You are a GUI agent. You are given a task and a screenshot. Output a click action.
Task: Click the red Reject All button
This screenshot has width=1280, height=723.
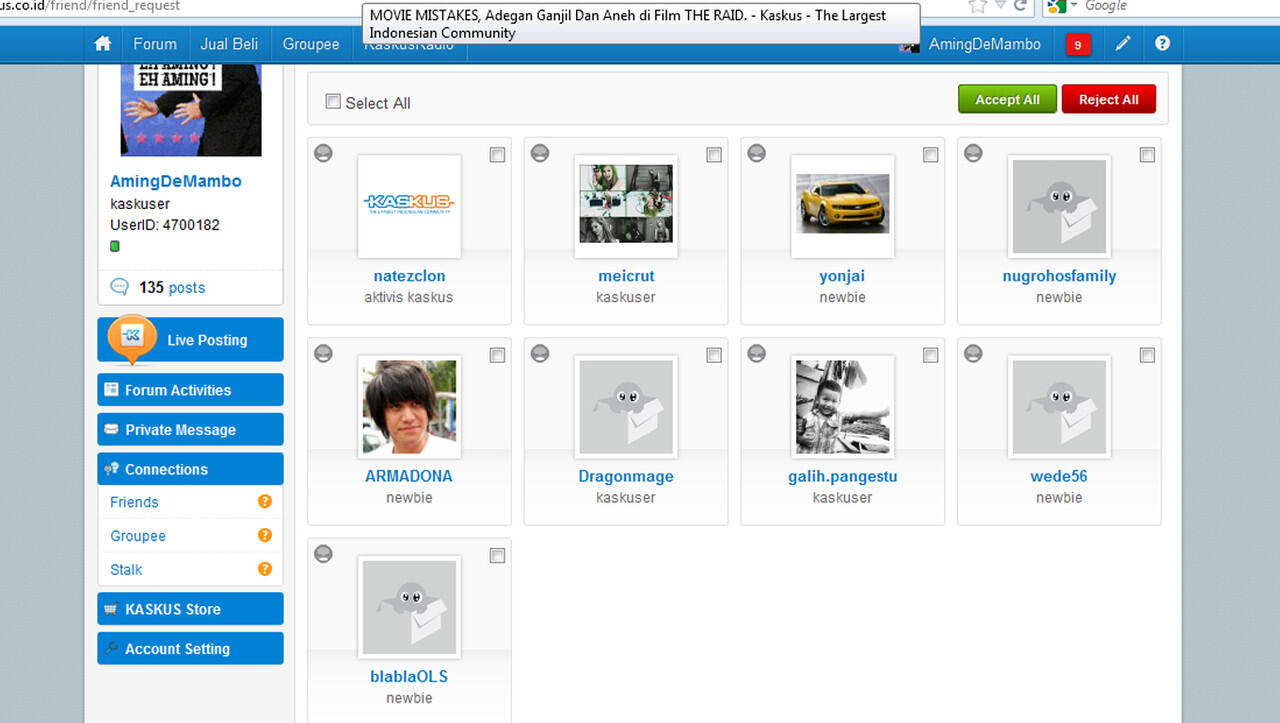pos(1108,99)
